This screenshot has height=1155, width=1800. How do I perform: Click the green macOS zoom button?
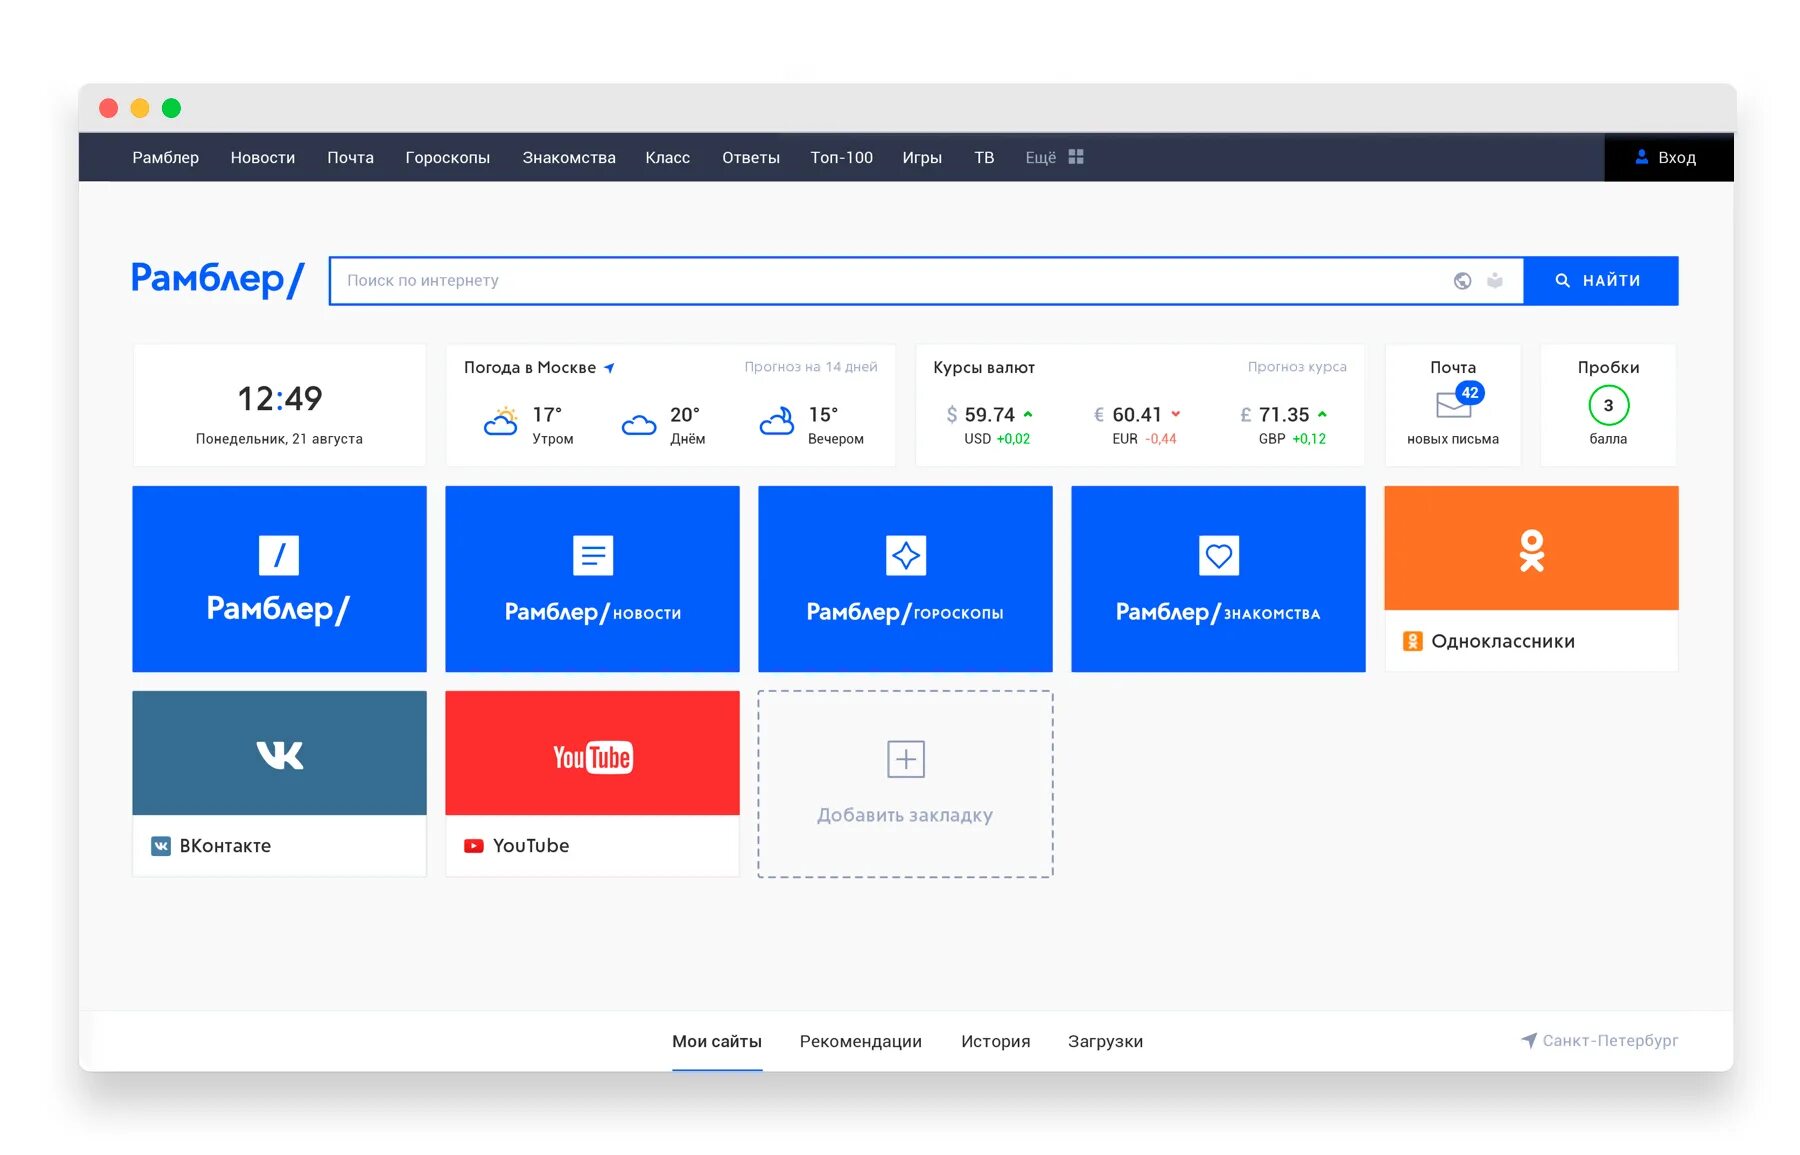click(171, 108)
